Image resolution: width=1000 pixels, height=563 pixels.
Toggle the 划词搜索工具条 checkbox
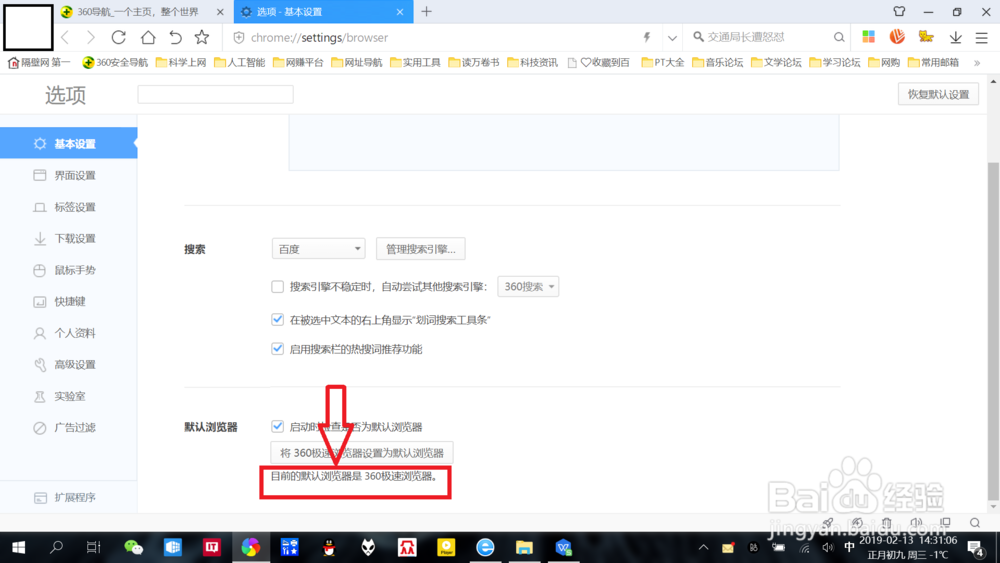277,319
